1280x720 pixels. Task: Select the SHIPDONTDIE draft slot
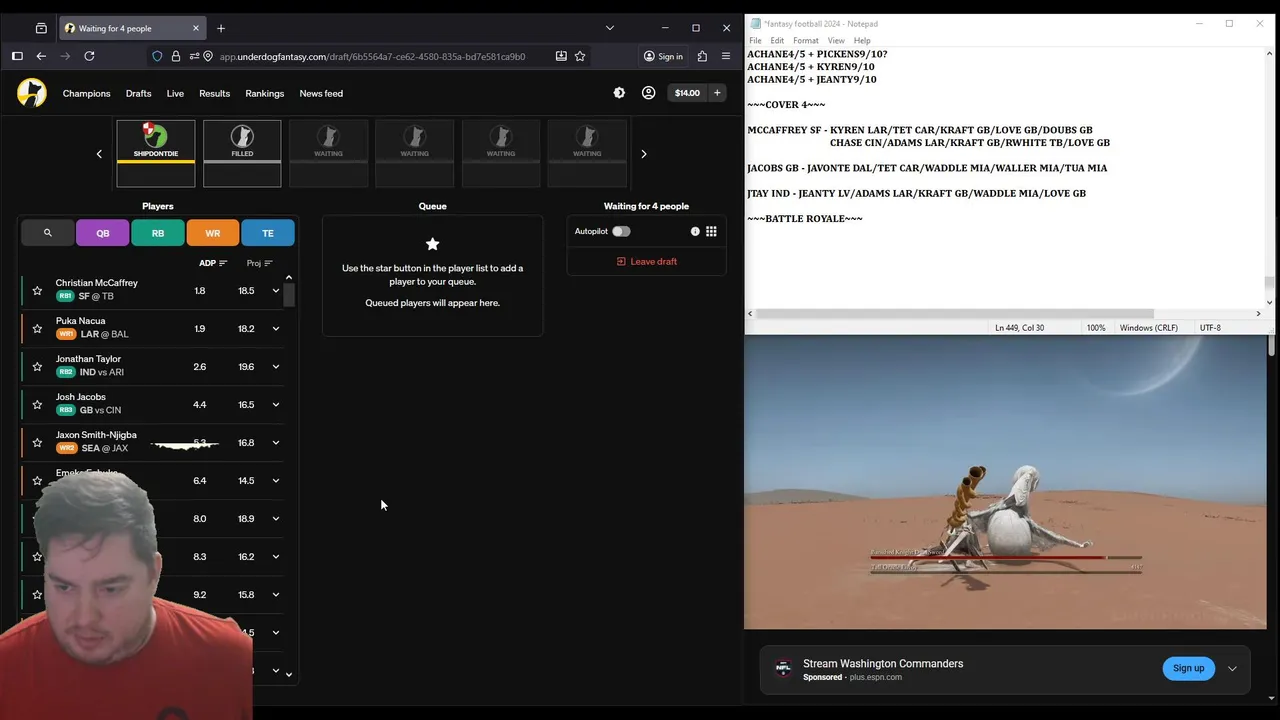[156, 153]
